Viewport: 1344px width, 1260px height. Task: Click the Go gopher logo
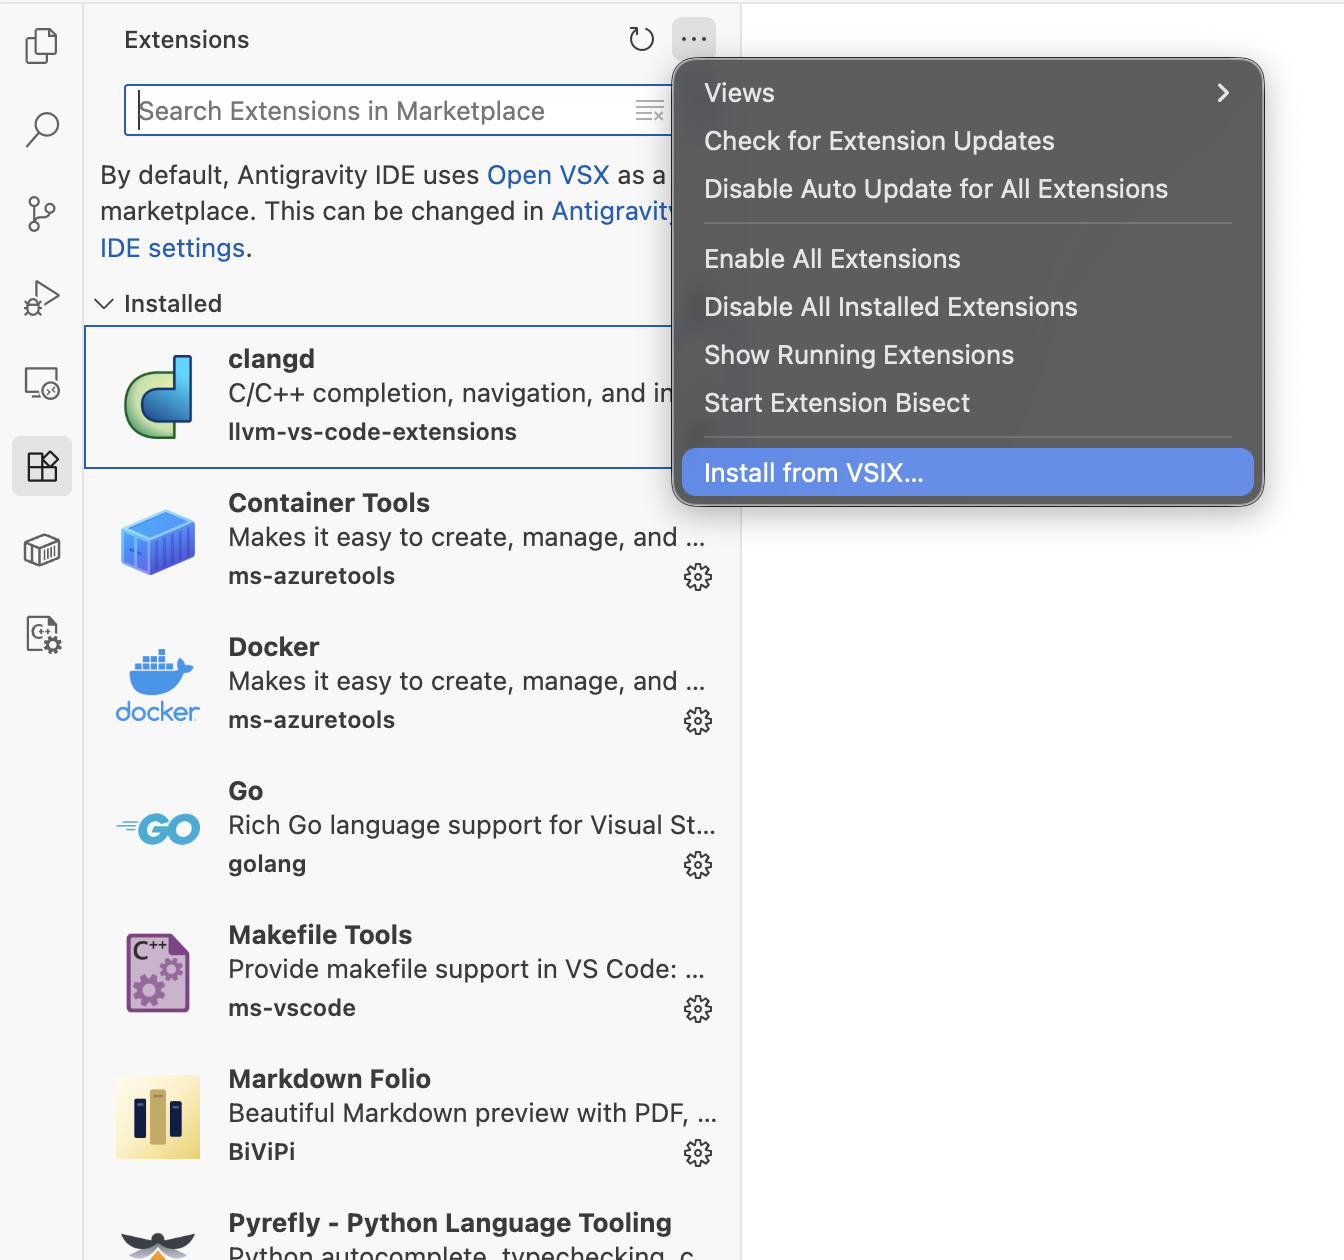tap(158, 828)
